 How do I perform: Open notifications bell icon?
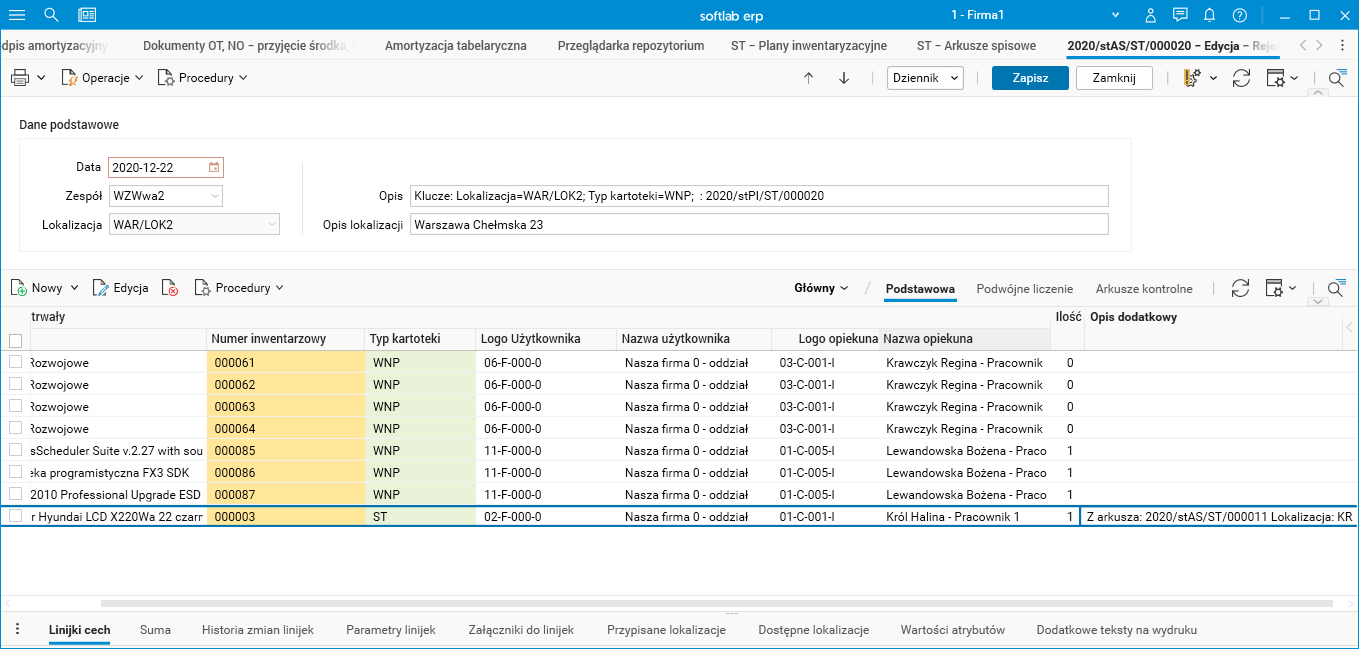1210,15
